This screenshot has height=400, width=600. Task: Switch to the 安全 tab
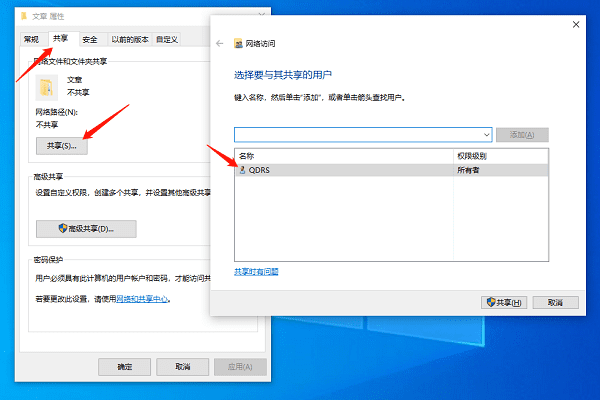pos(90,39)
